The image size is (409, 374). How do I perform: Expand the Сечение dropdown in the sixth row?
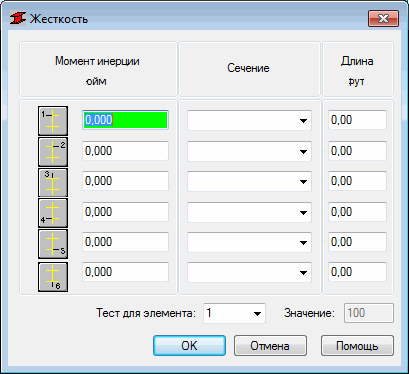249,272
